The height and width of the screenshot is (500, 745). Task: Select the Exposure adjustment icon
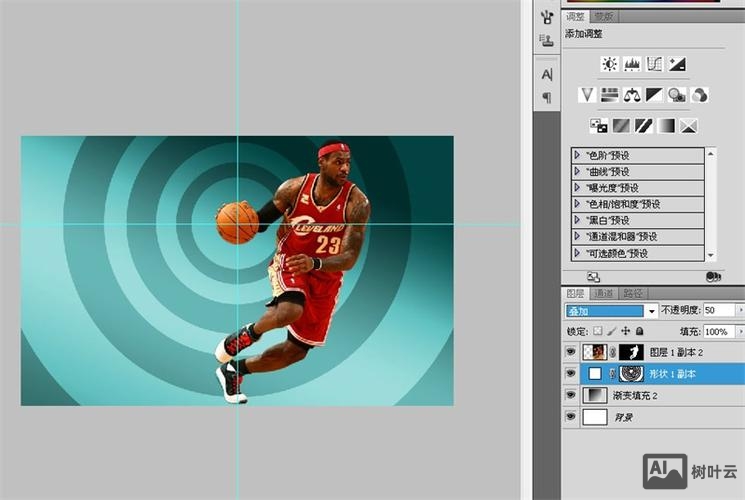point(678,64)
